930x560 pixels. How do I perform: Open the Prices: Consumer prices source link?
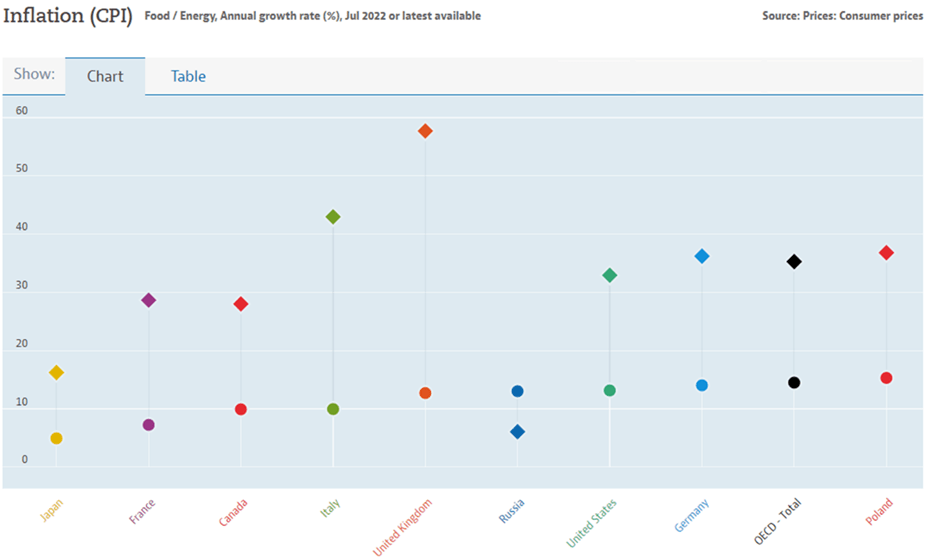(859, 16)
